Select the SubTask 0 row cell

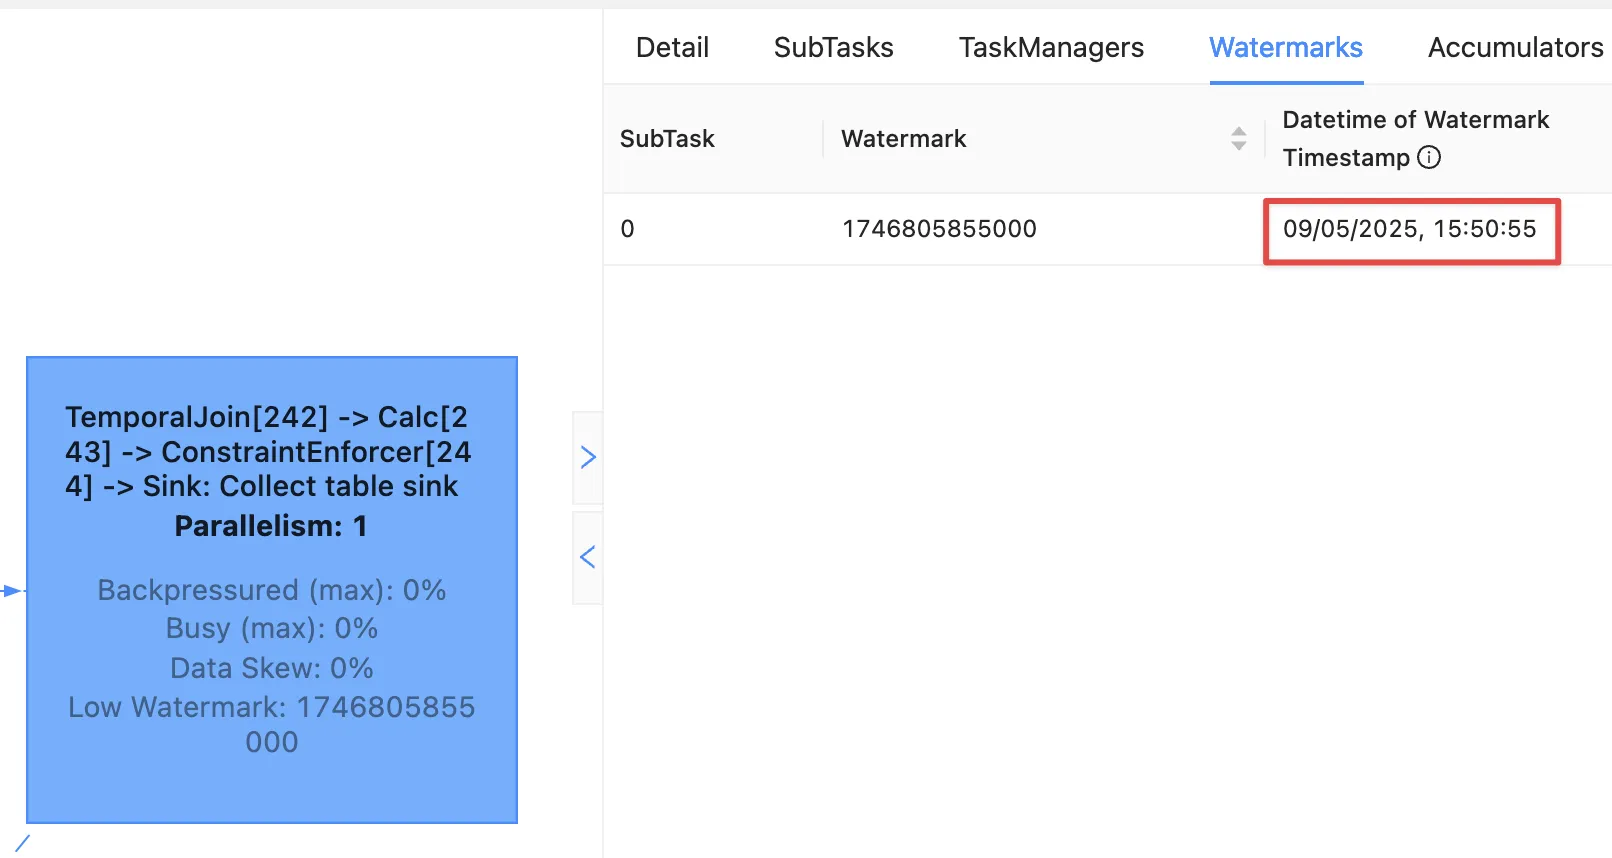coord(627,229)
